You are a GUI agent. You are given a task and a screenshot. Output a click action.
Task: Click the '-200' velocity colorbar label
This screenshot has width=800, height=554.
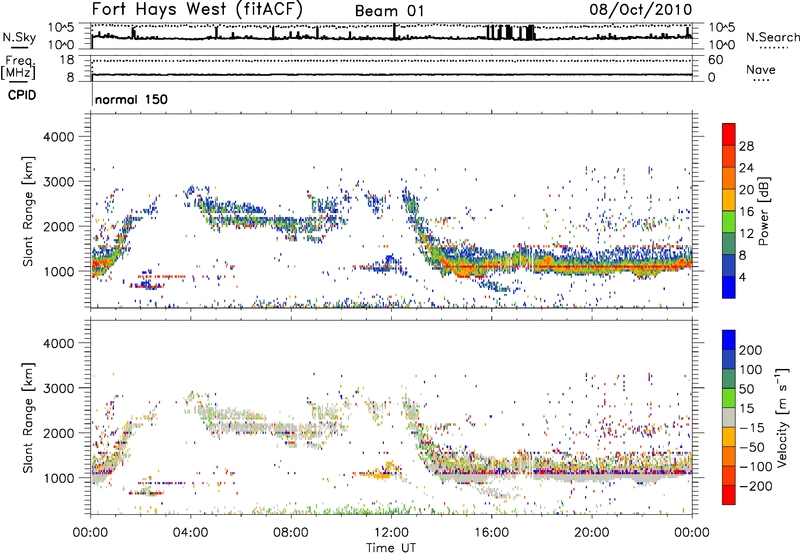pyautogui.click(x=756, y=486)
